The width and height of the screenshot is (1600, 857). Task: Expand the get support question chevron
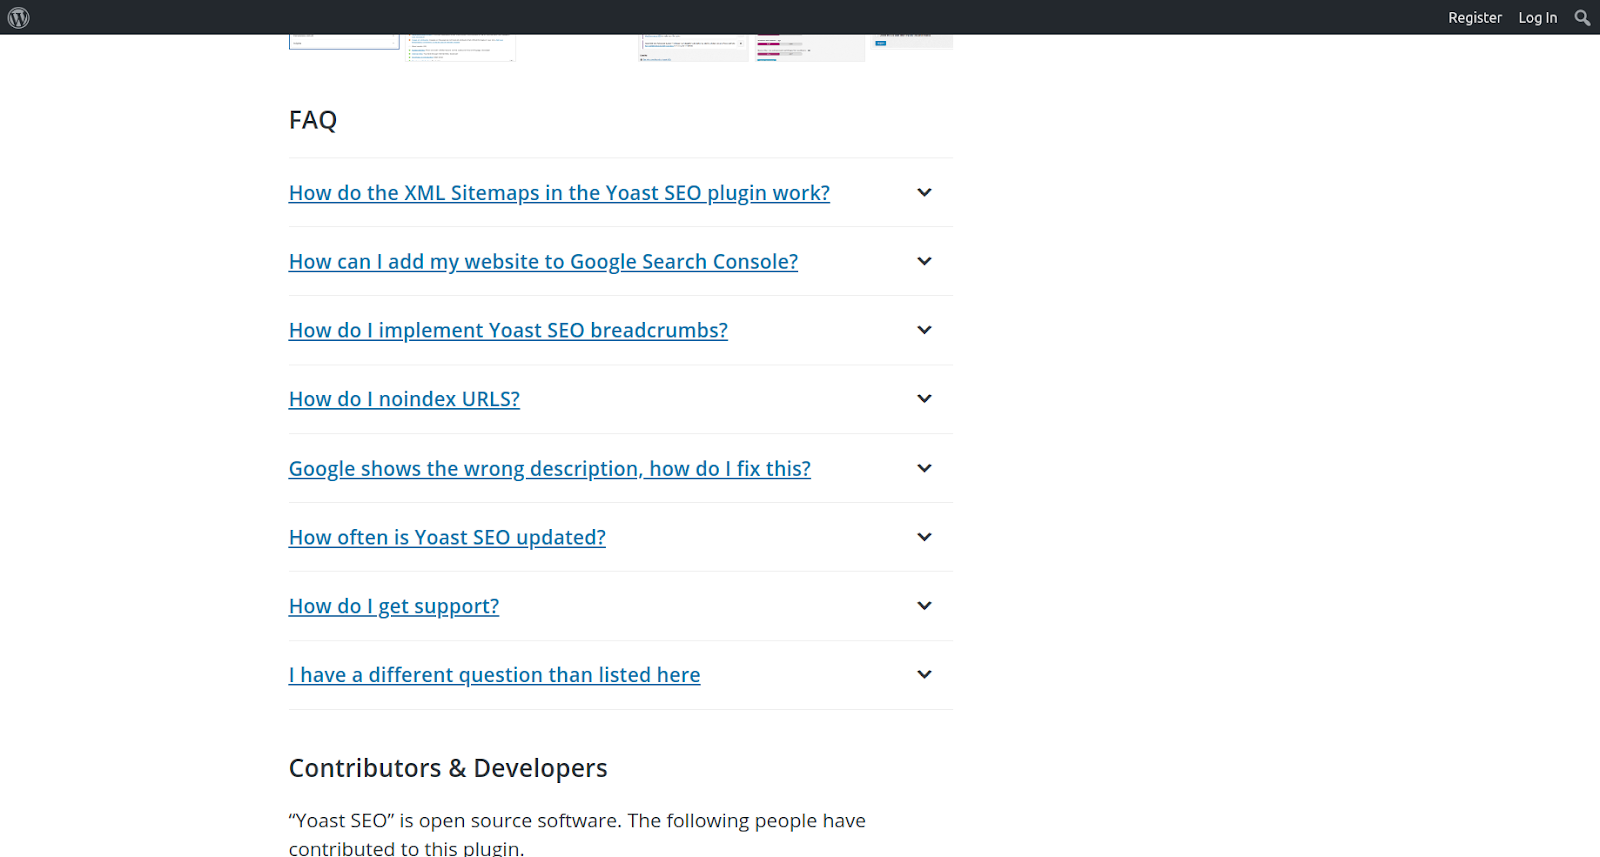point(924,606)
